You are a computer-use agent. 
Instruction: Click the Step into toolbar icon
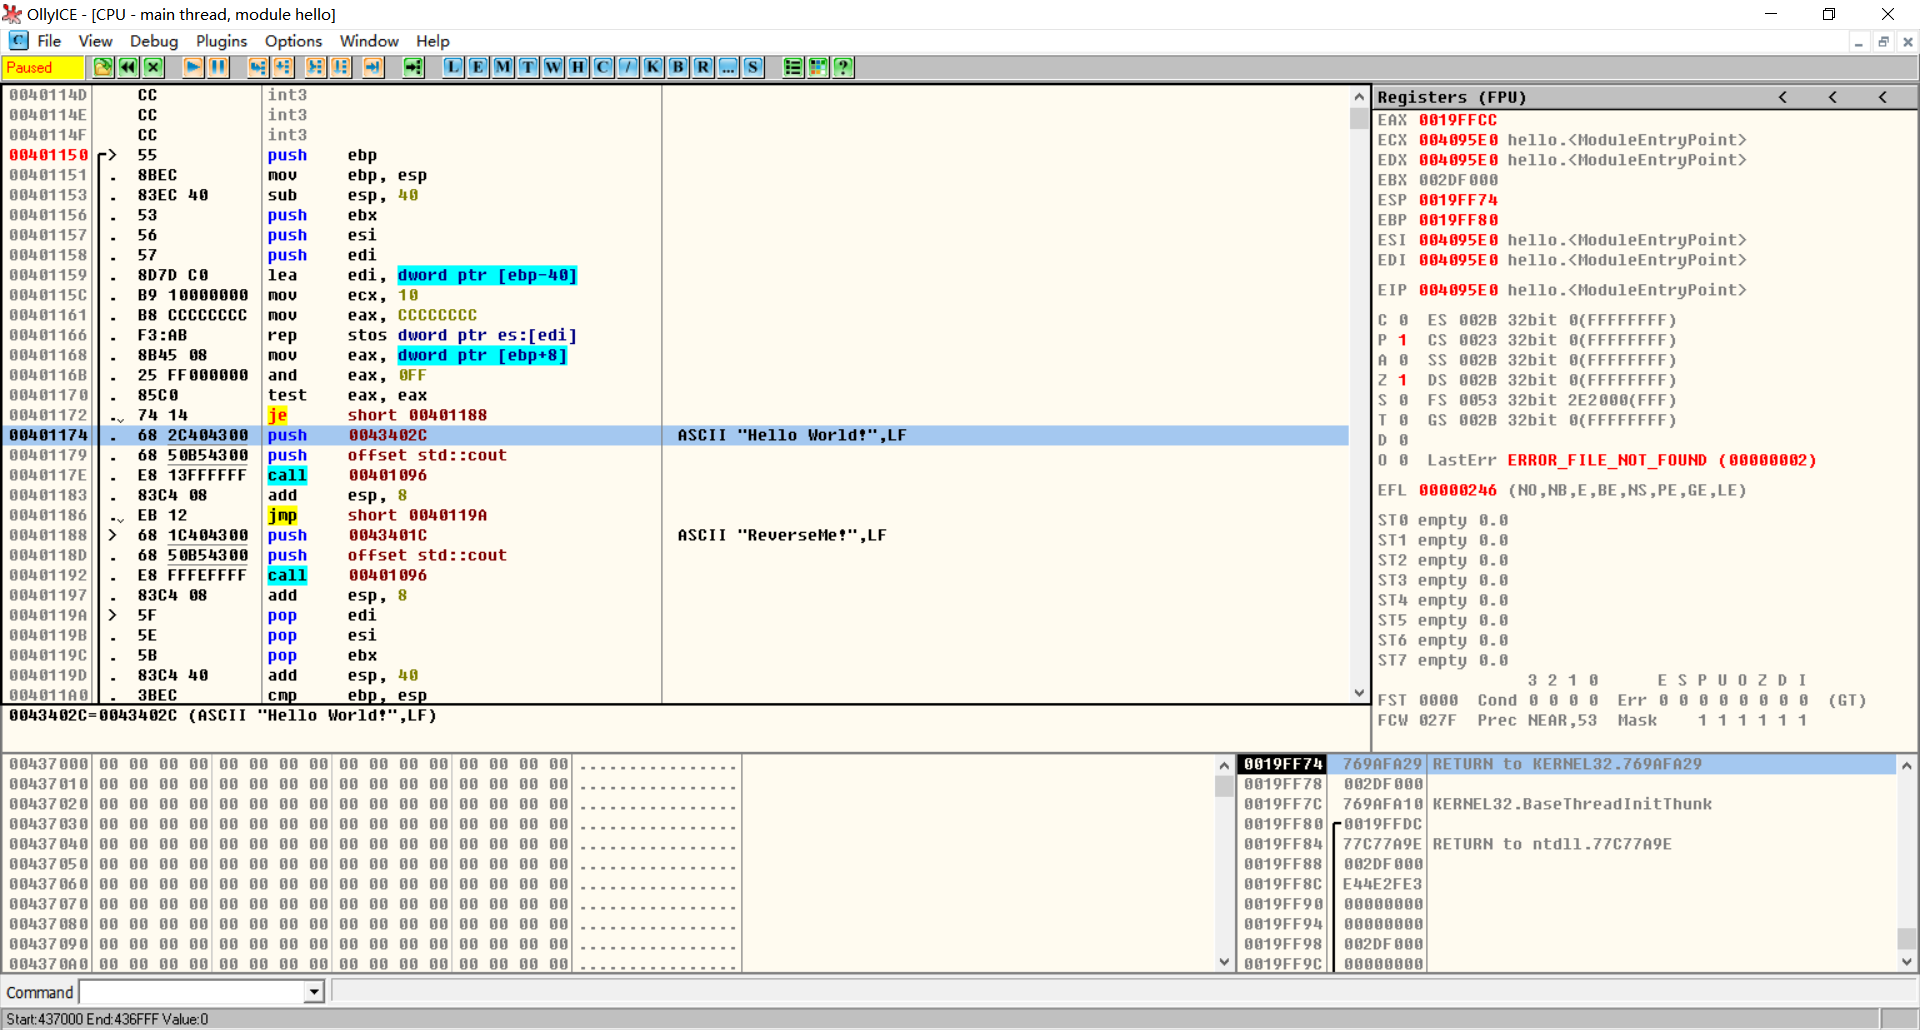pos(258,67)
